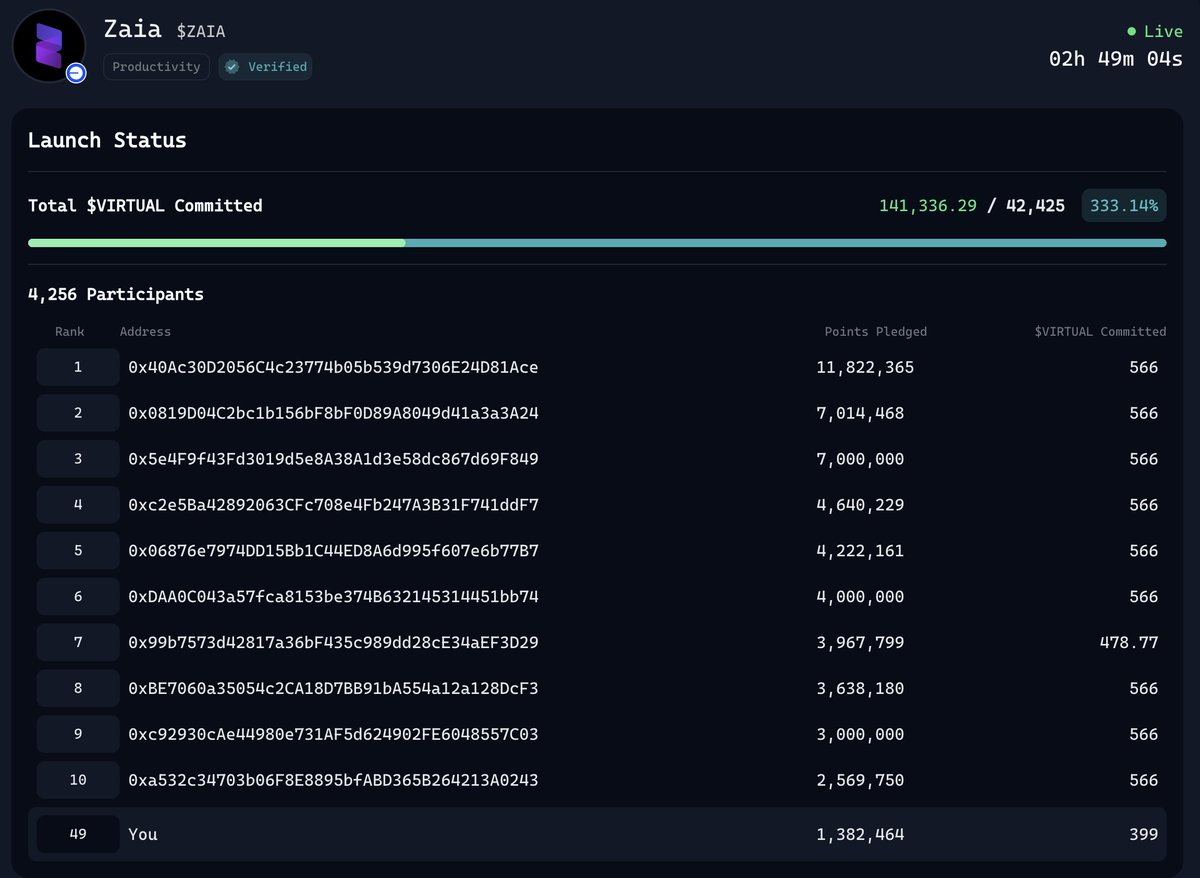Click points value 3,967,799
This screenshot has width=1200, height=878.
860,643
